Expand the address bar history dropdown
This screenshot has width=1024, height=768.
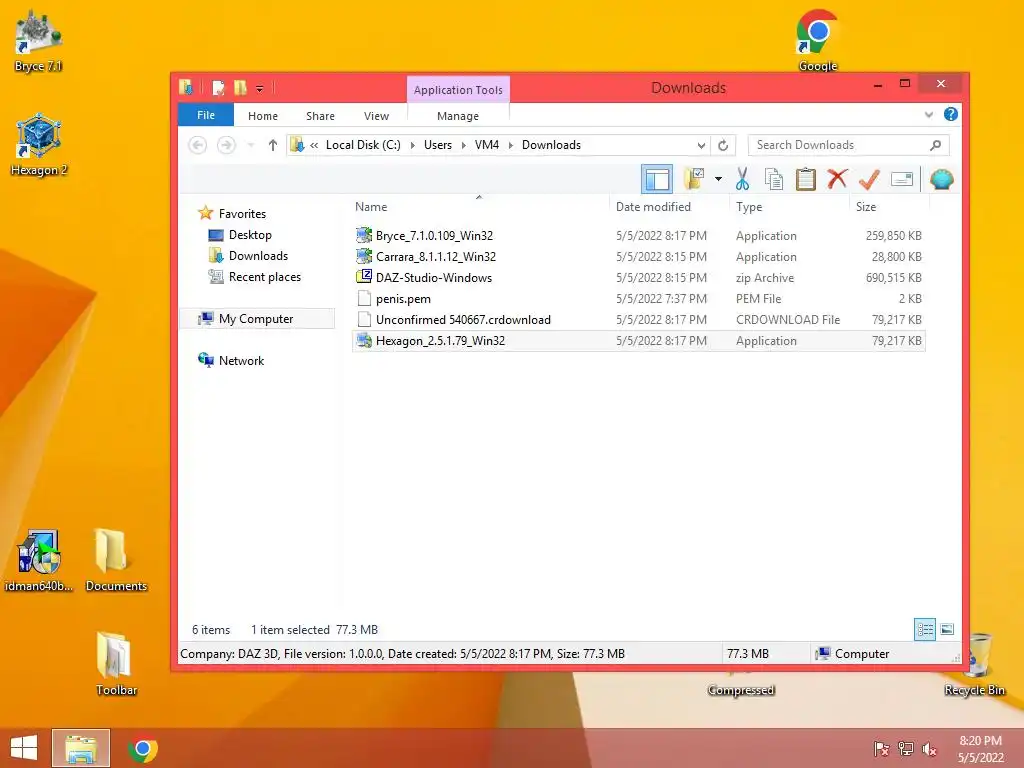click(x=701, y=145)
